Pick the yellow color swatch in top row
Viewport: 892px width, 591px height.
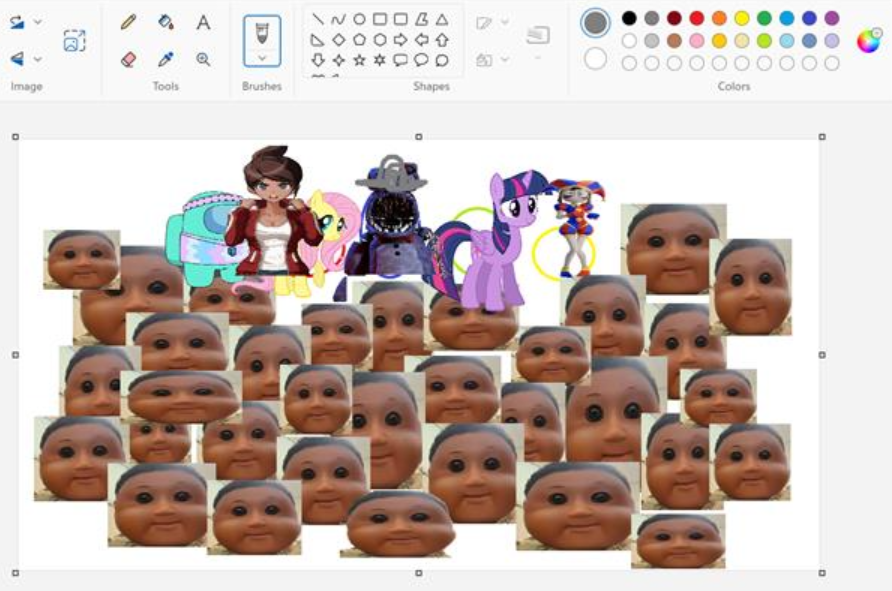tap(742, 18)
